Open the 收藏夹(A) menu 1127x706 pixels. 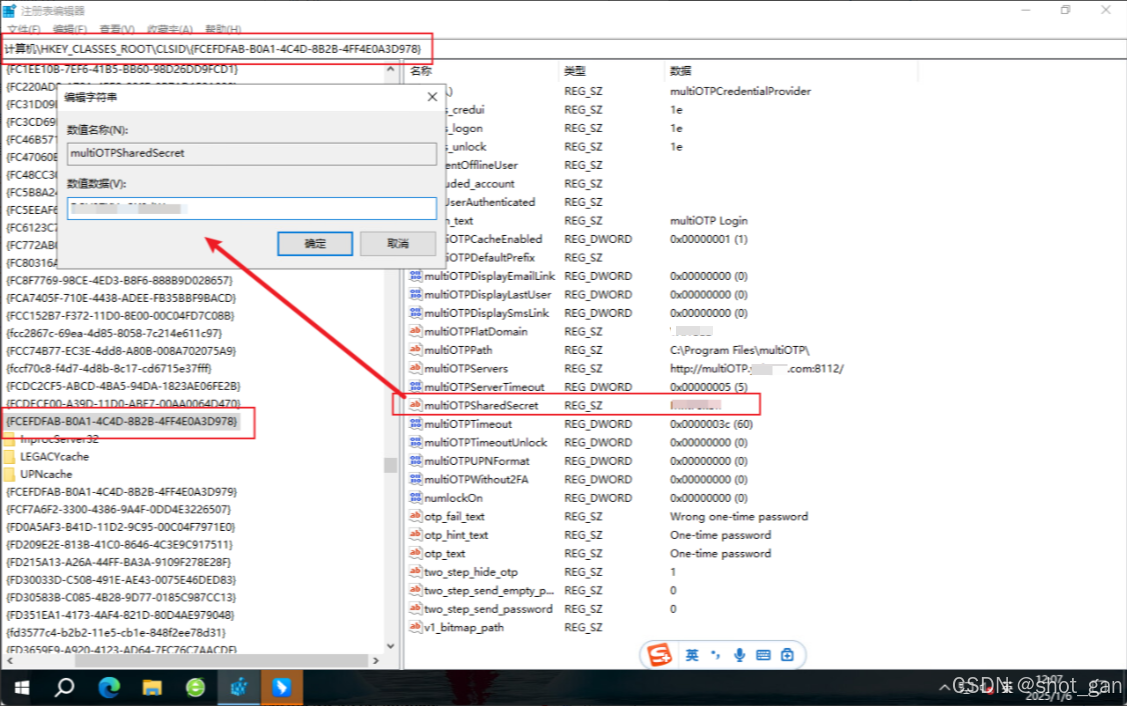point(170,29)
